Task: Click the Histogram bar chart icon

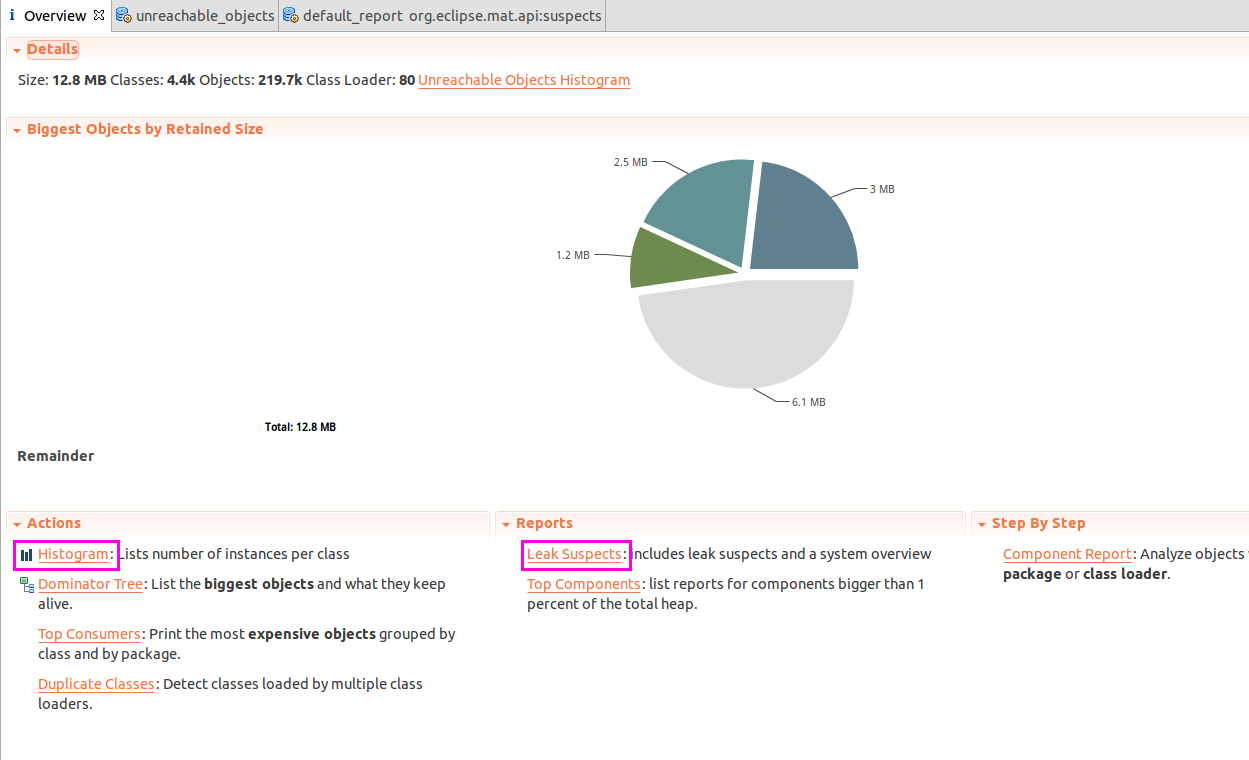Action: point(27,554)
